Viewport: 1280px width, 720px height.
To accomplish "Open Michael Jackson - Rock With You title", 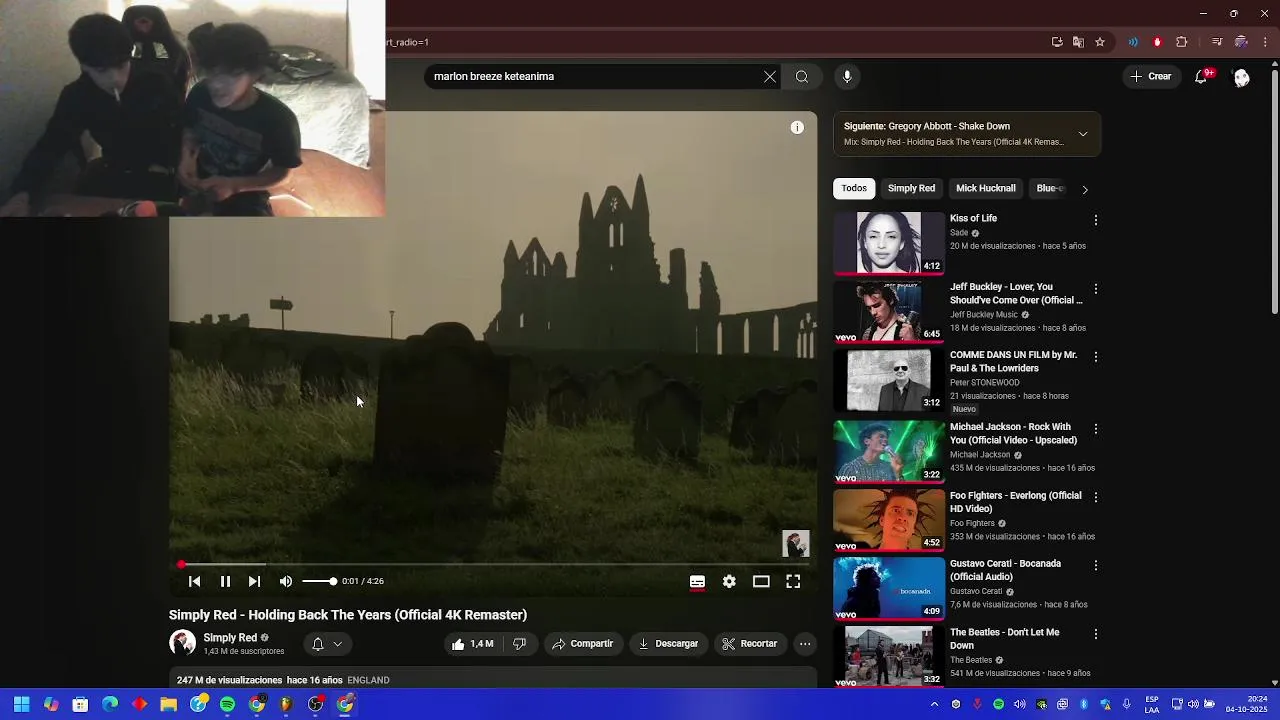I will [1013, 433].
